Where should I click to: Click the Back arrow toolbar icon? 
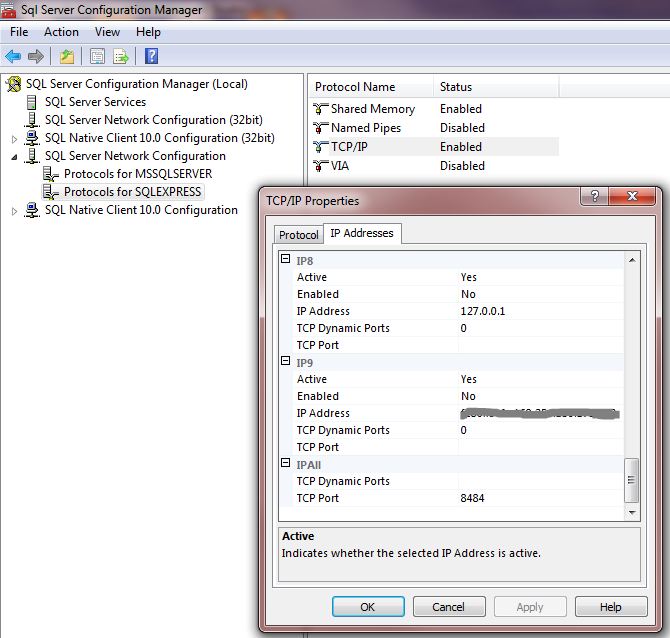coord(13,56)
